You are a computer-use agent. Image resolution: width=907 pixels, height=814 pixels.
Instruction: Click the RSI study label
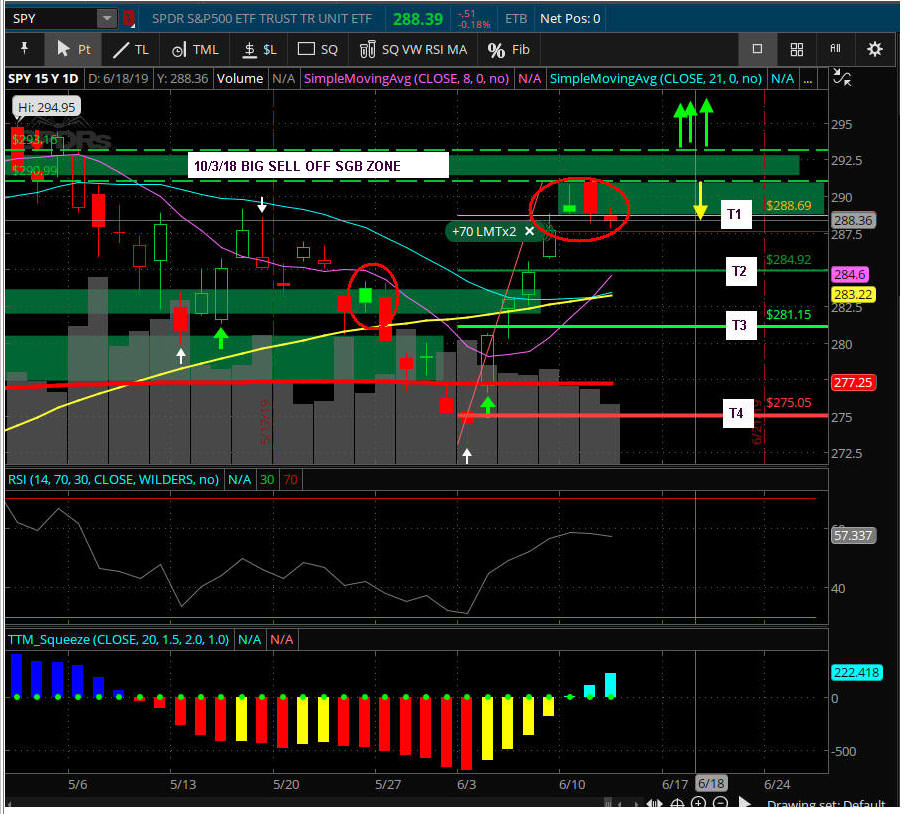[112, 479]
